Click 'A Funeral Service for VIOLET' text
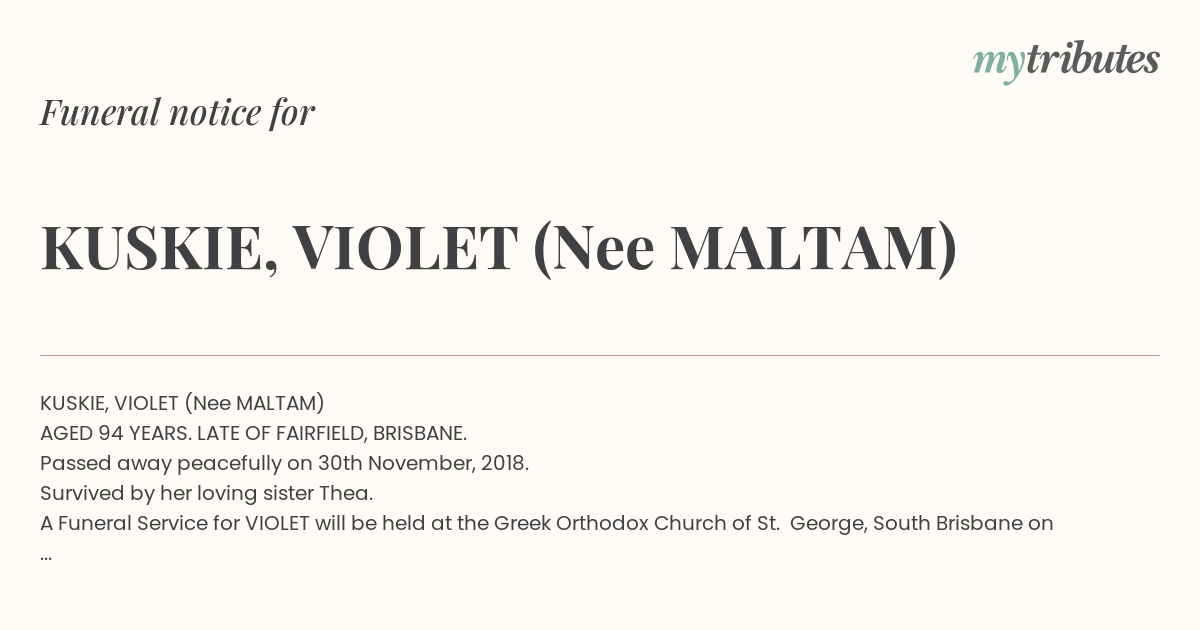The width and height of the screenshot is (1200, 630). click(x=175, y=523)
